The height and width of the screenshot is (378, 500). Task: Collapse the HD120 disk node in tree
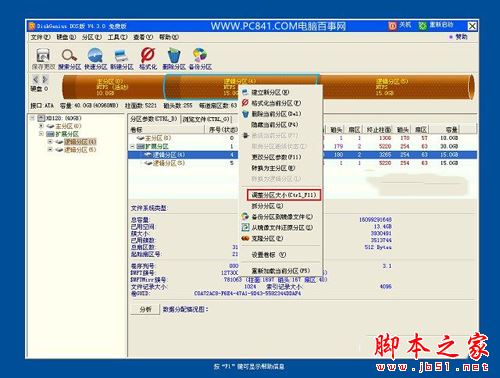[33, 118]
